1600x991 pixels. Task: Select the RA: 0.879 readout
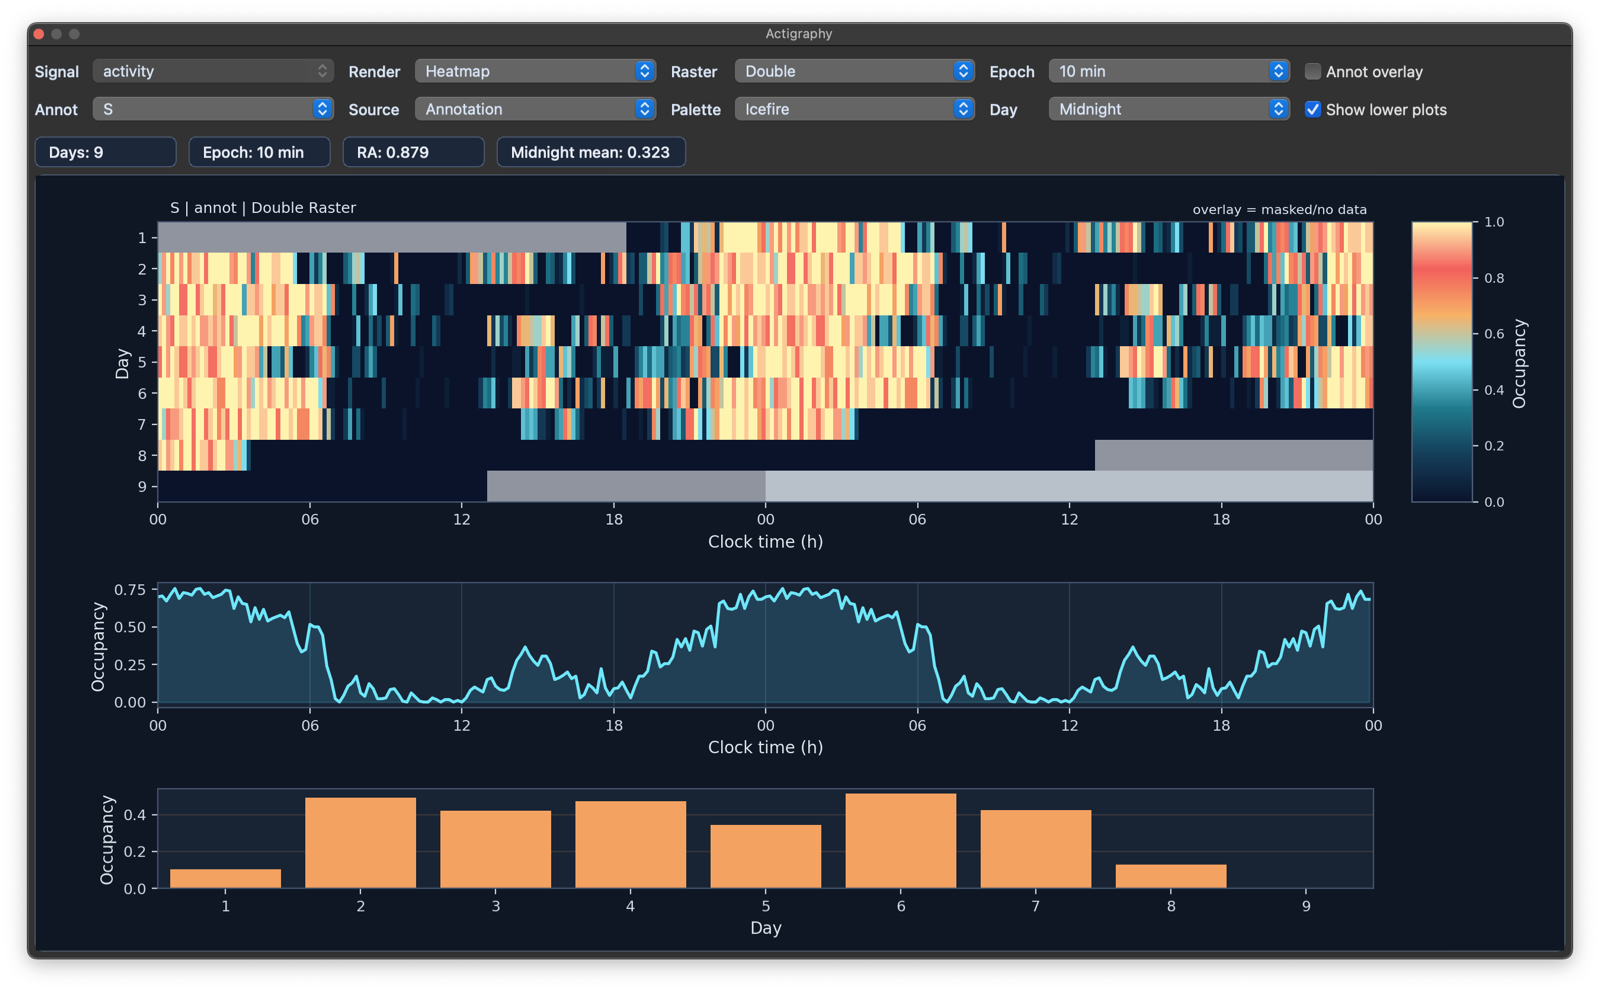(413, 152)
